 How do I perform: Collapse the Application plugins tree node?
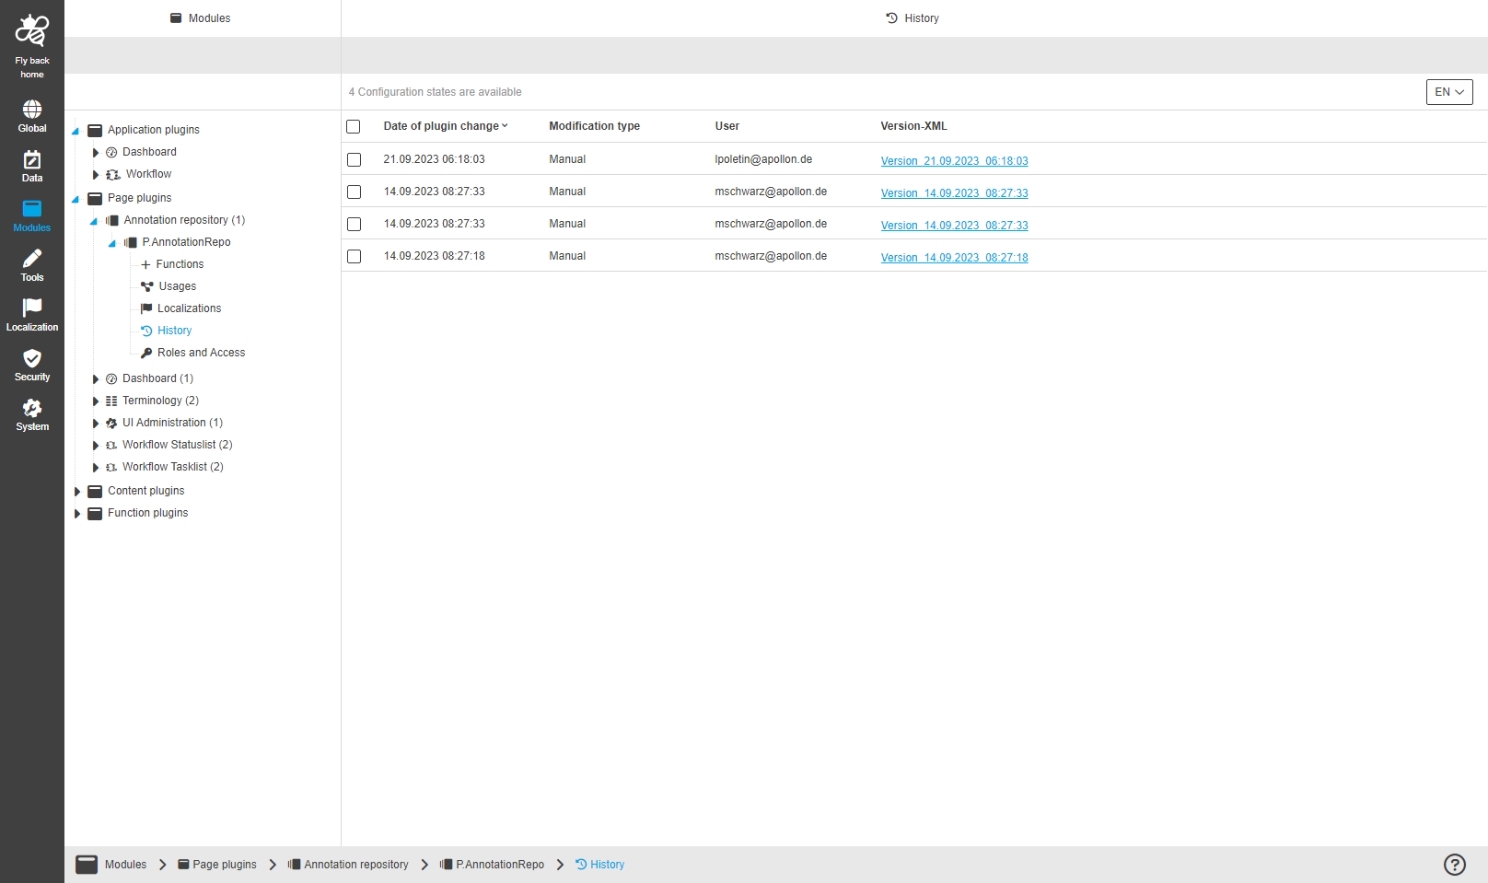(75, 131)
